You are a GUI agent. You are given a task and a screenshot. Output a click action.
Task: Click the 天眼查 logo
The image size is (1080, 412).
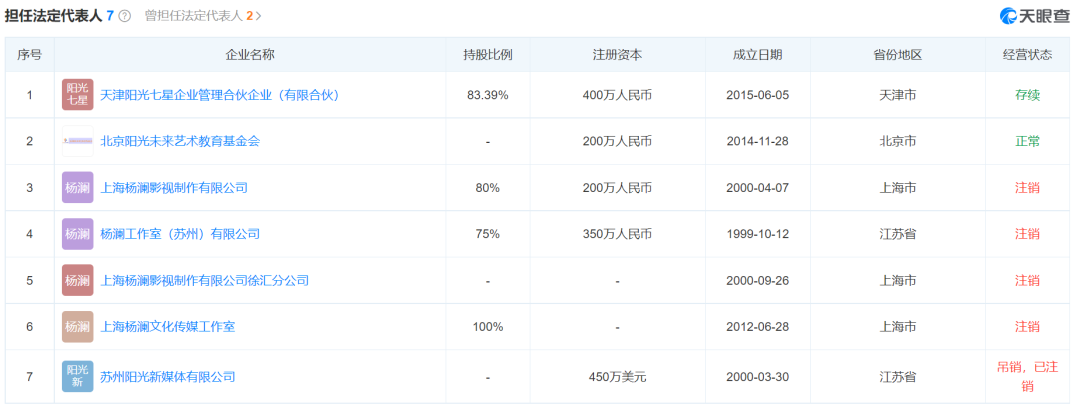(1034, 17)
